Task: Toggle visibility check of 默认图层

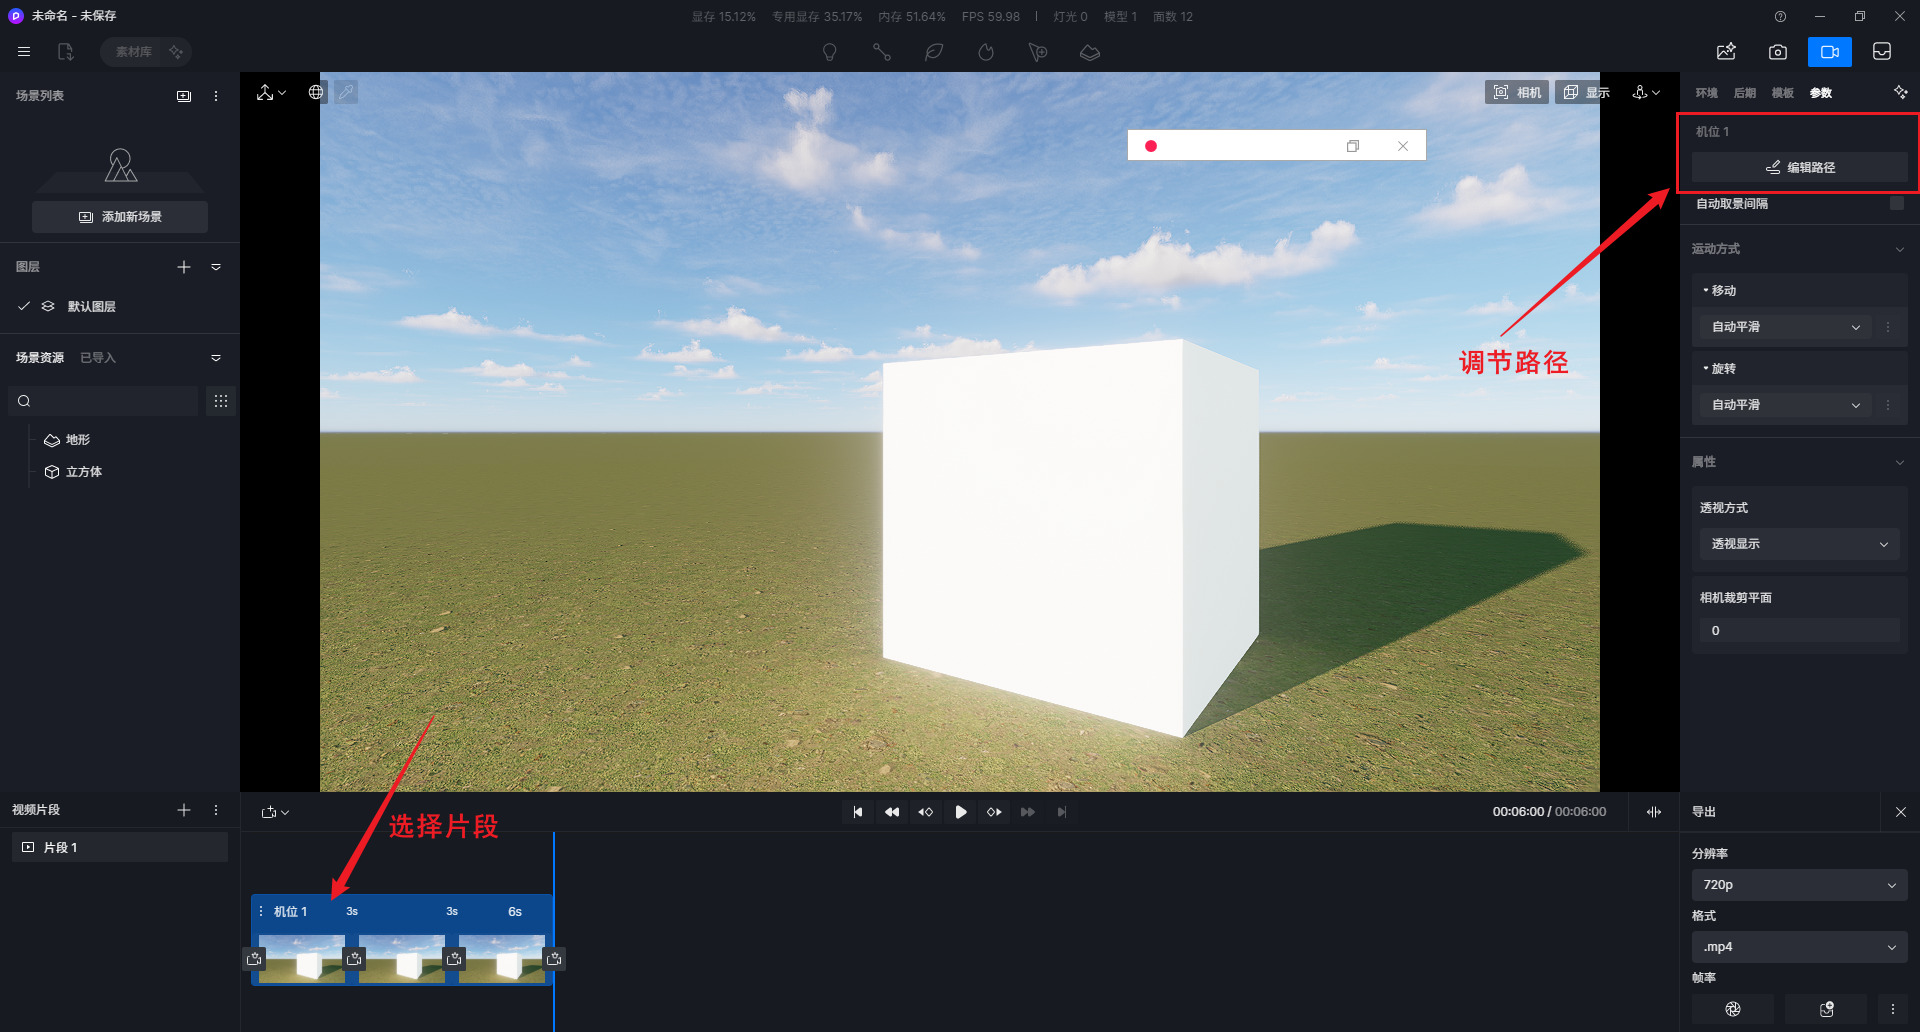Action: pos(24,306)
